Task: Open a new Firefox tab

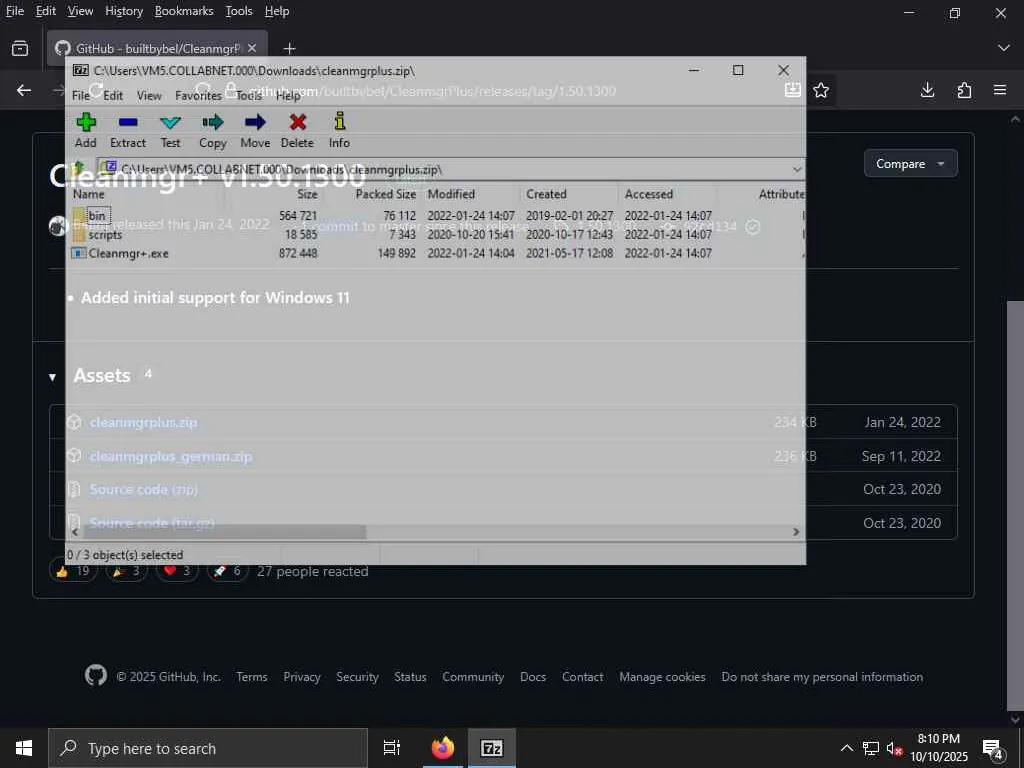Action: (289, 48)
